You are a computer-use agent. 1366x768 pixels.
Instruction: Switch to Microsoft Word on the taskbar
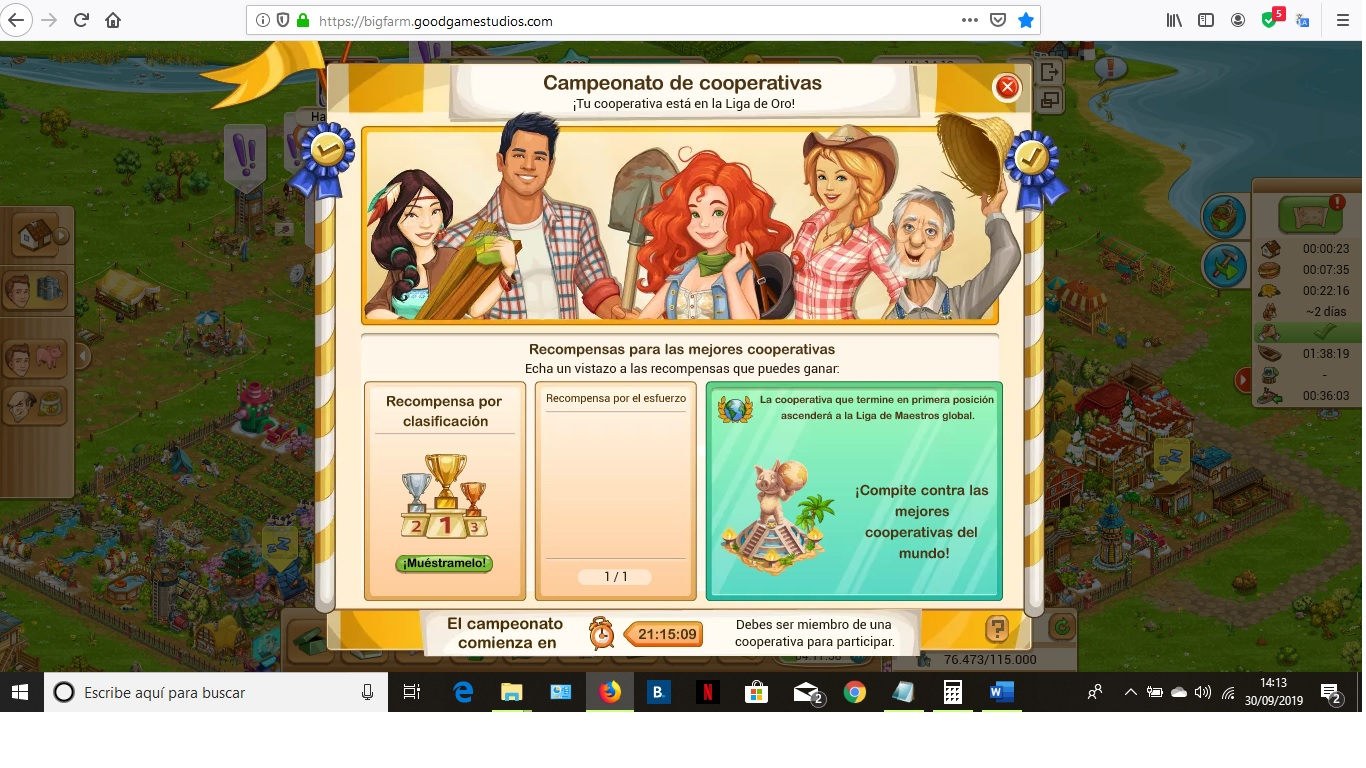[1001, 692]
